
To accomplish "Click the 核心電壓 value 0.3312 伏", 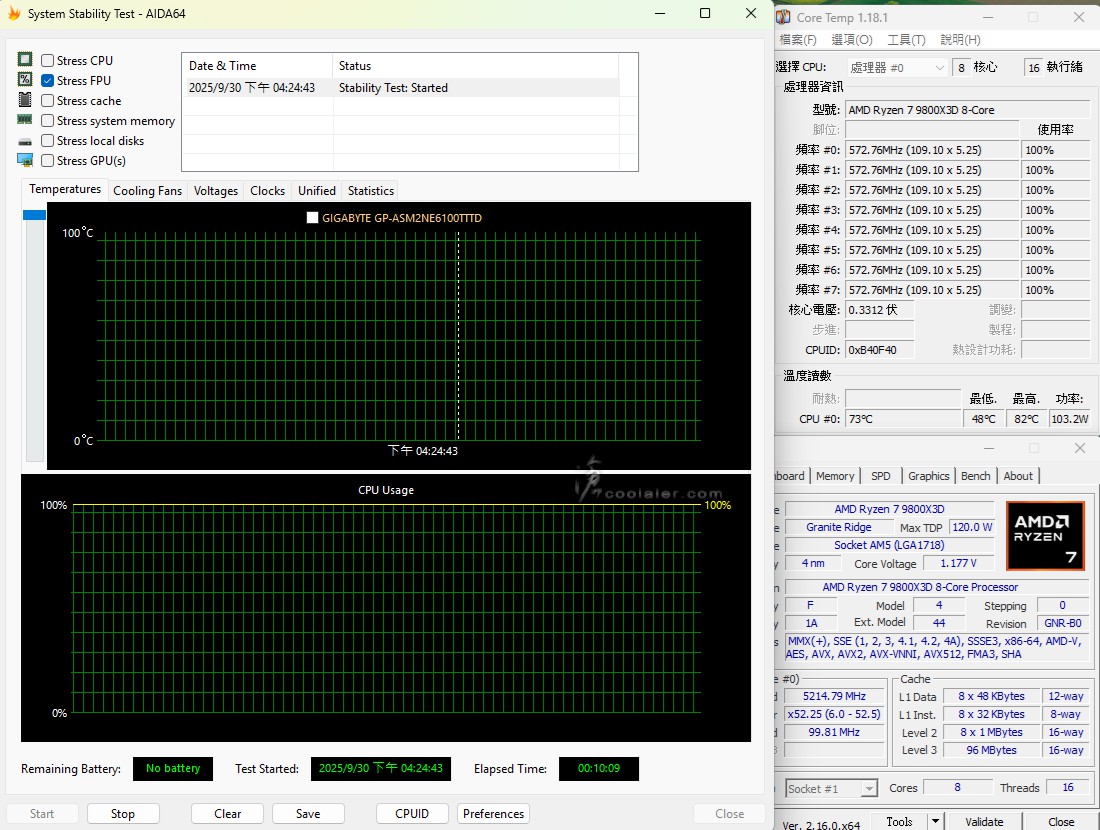I will (x=879, y=310).
